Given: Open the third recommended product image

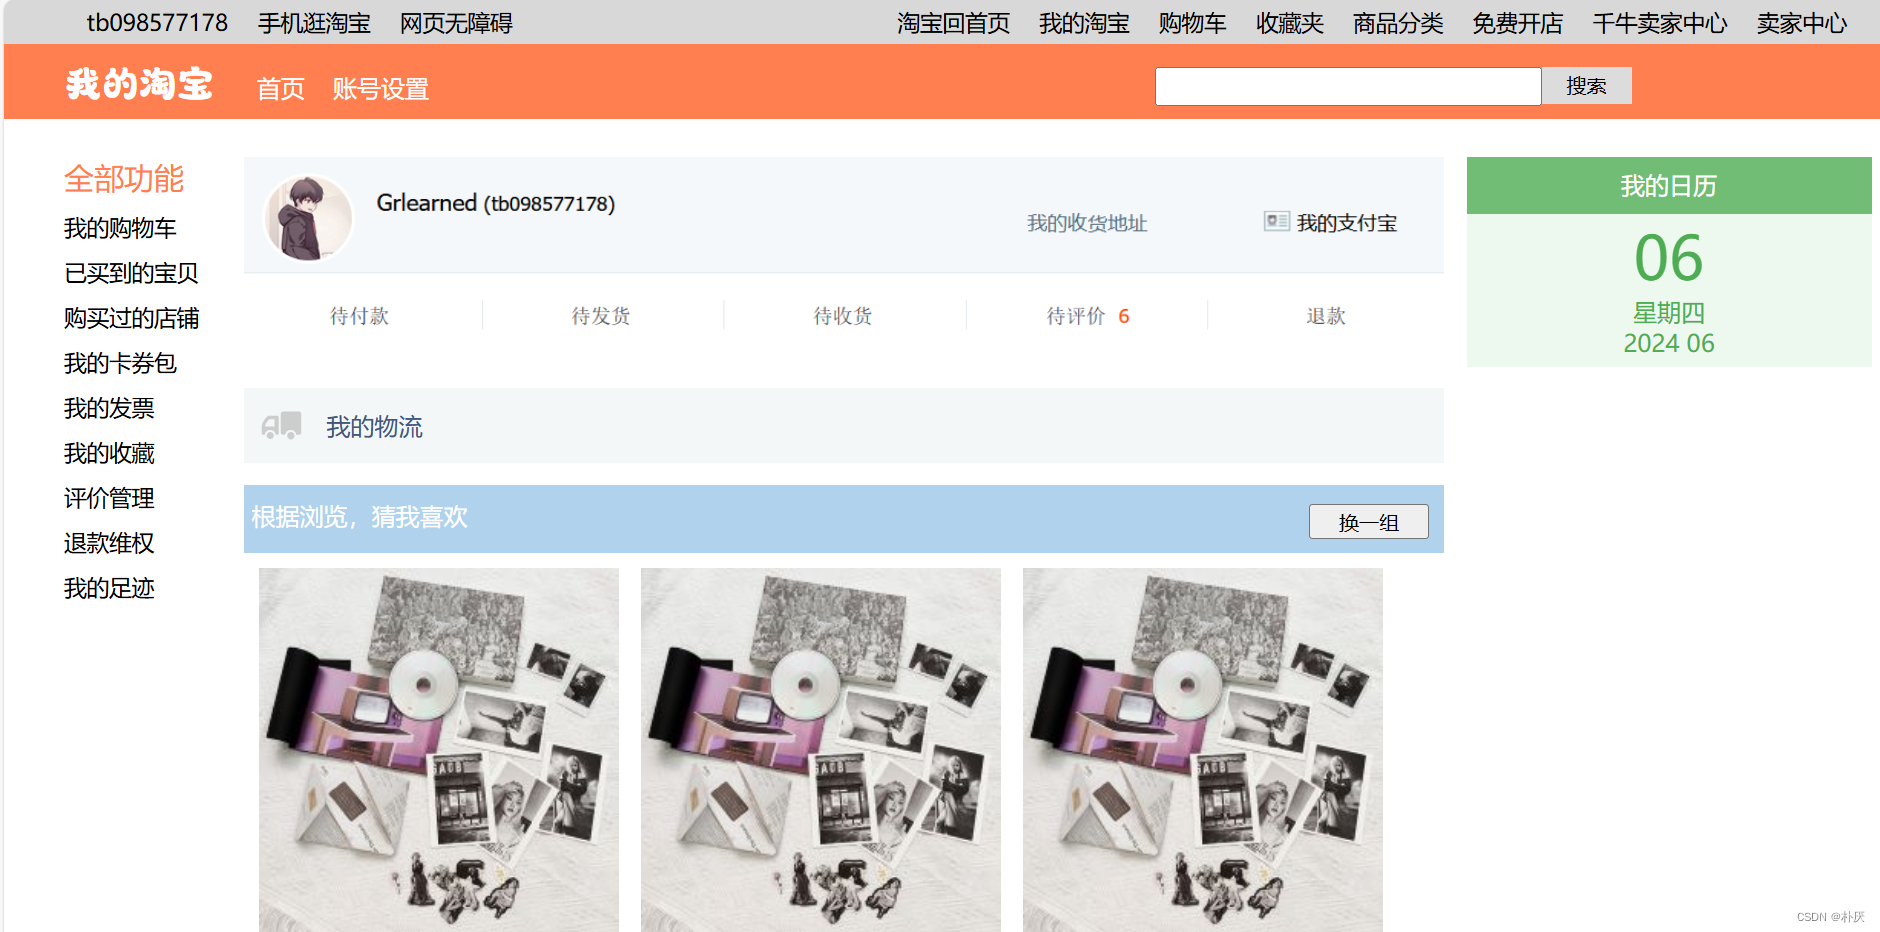Looking at the screenshot, I should [x=1203, y=750].
